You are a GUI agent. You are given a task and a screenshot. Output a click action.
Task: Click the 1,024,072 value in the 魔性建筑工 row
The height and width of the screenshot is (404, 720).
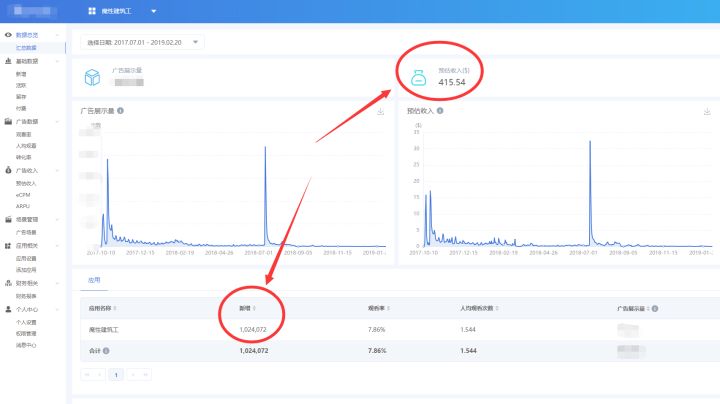[253, 330]
